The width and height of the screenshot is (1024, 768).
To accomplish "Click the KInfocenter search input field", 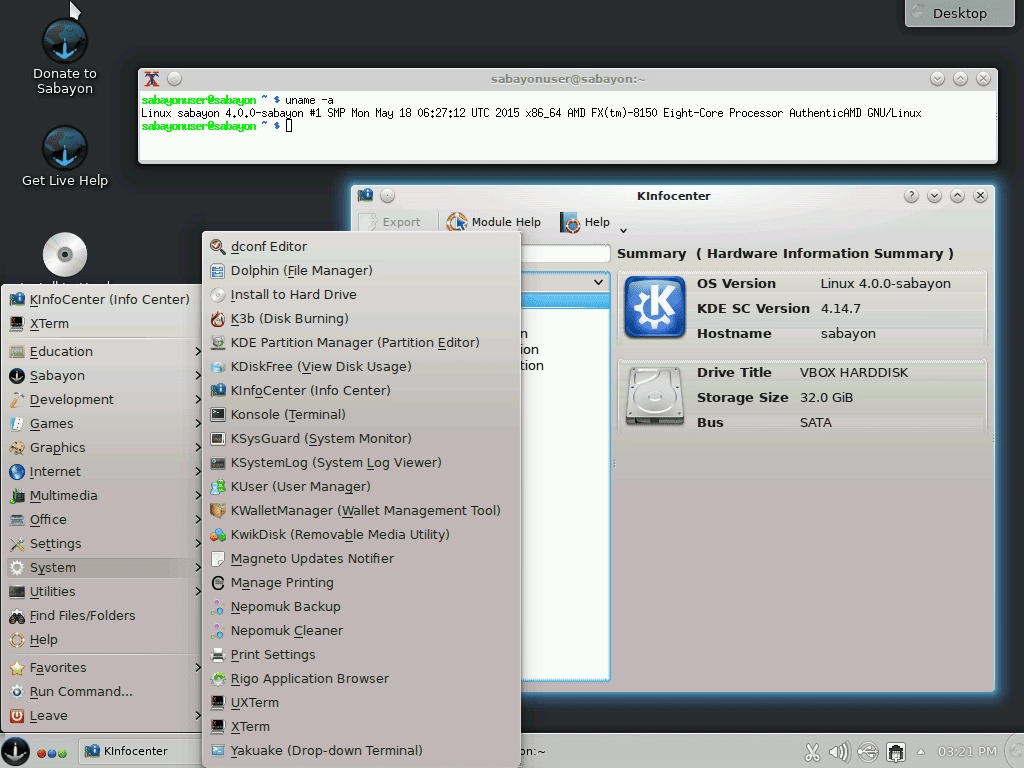I will point(566,253).
